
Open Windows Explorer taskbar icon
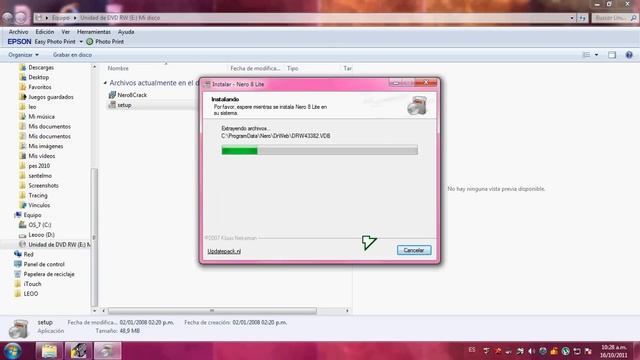coord(49,351)
